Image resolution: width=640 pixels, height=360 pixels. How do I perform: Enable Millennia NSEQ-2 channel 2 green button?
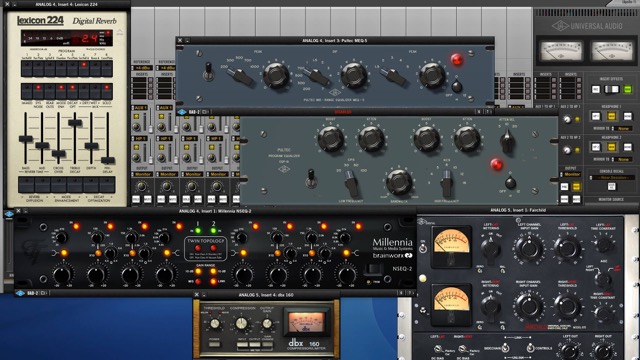pyautogui.click(x=213, y=231)
